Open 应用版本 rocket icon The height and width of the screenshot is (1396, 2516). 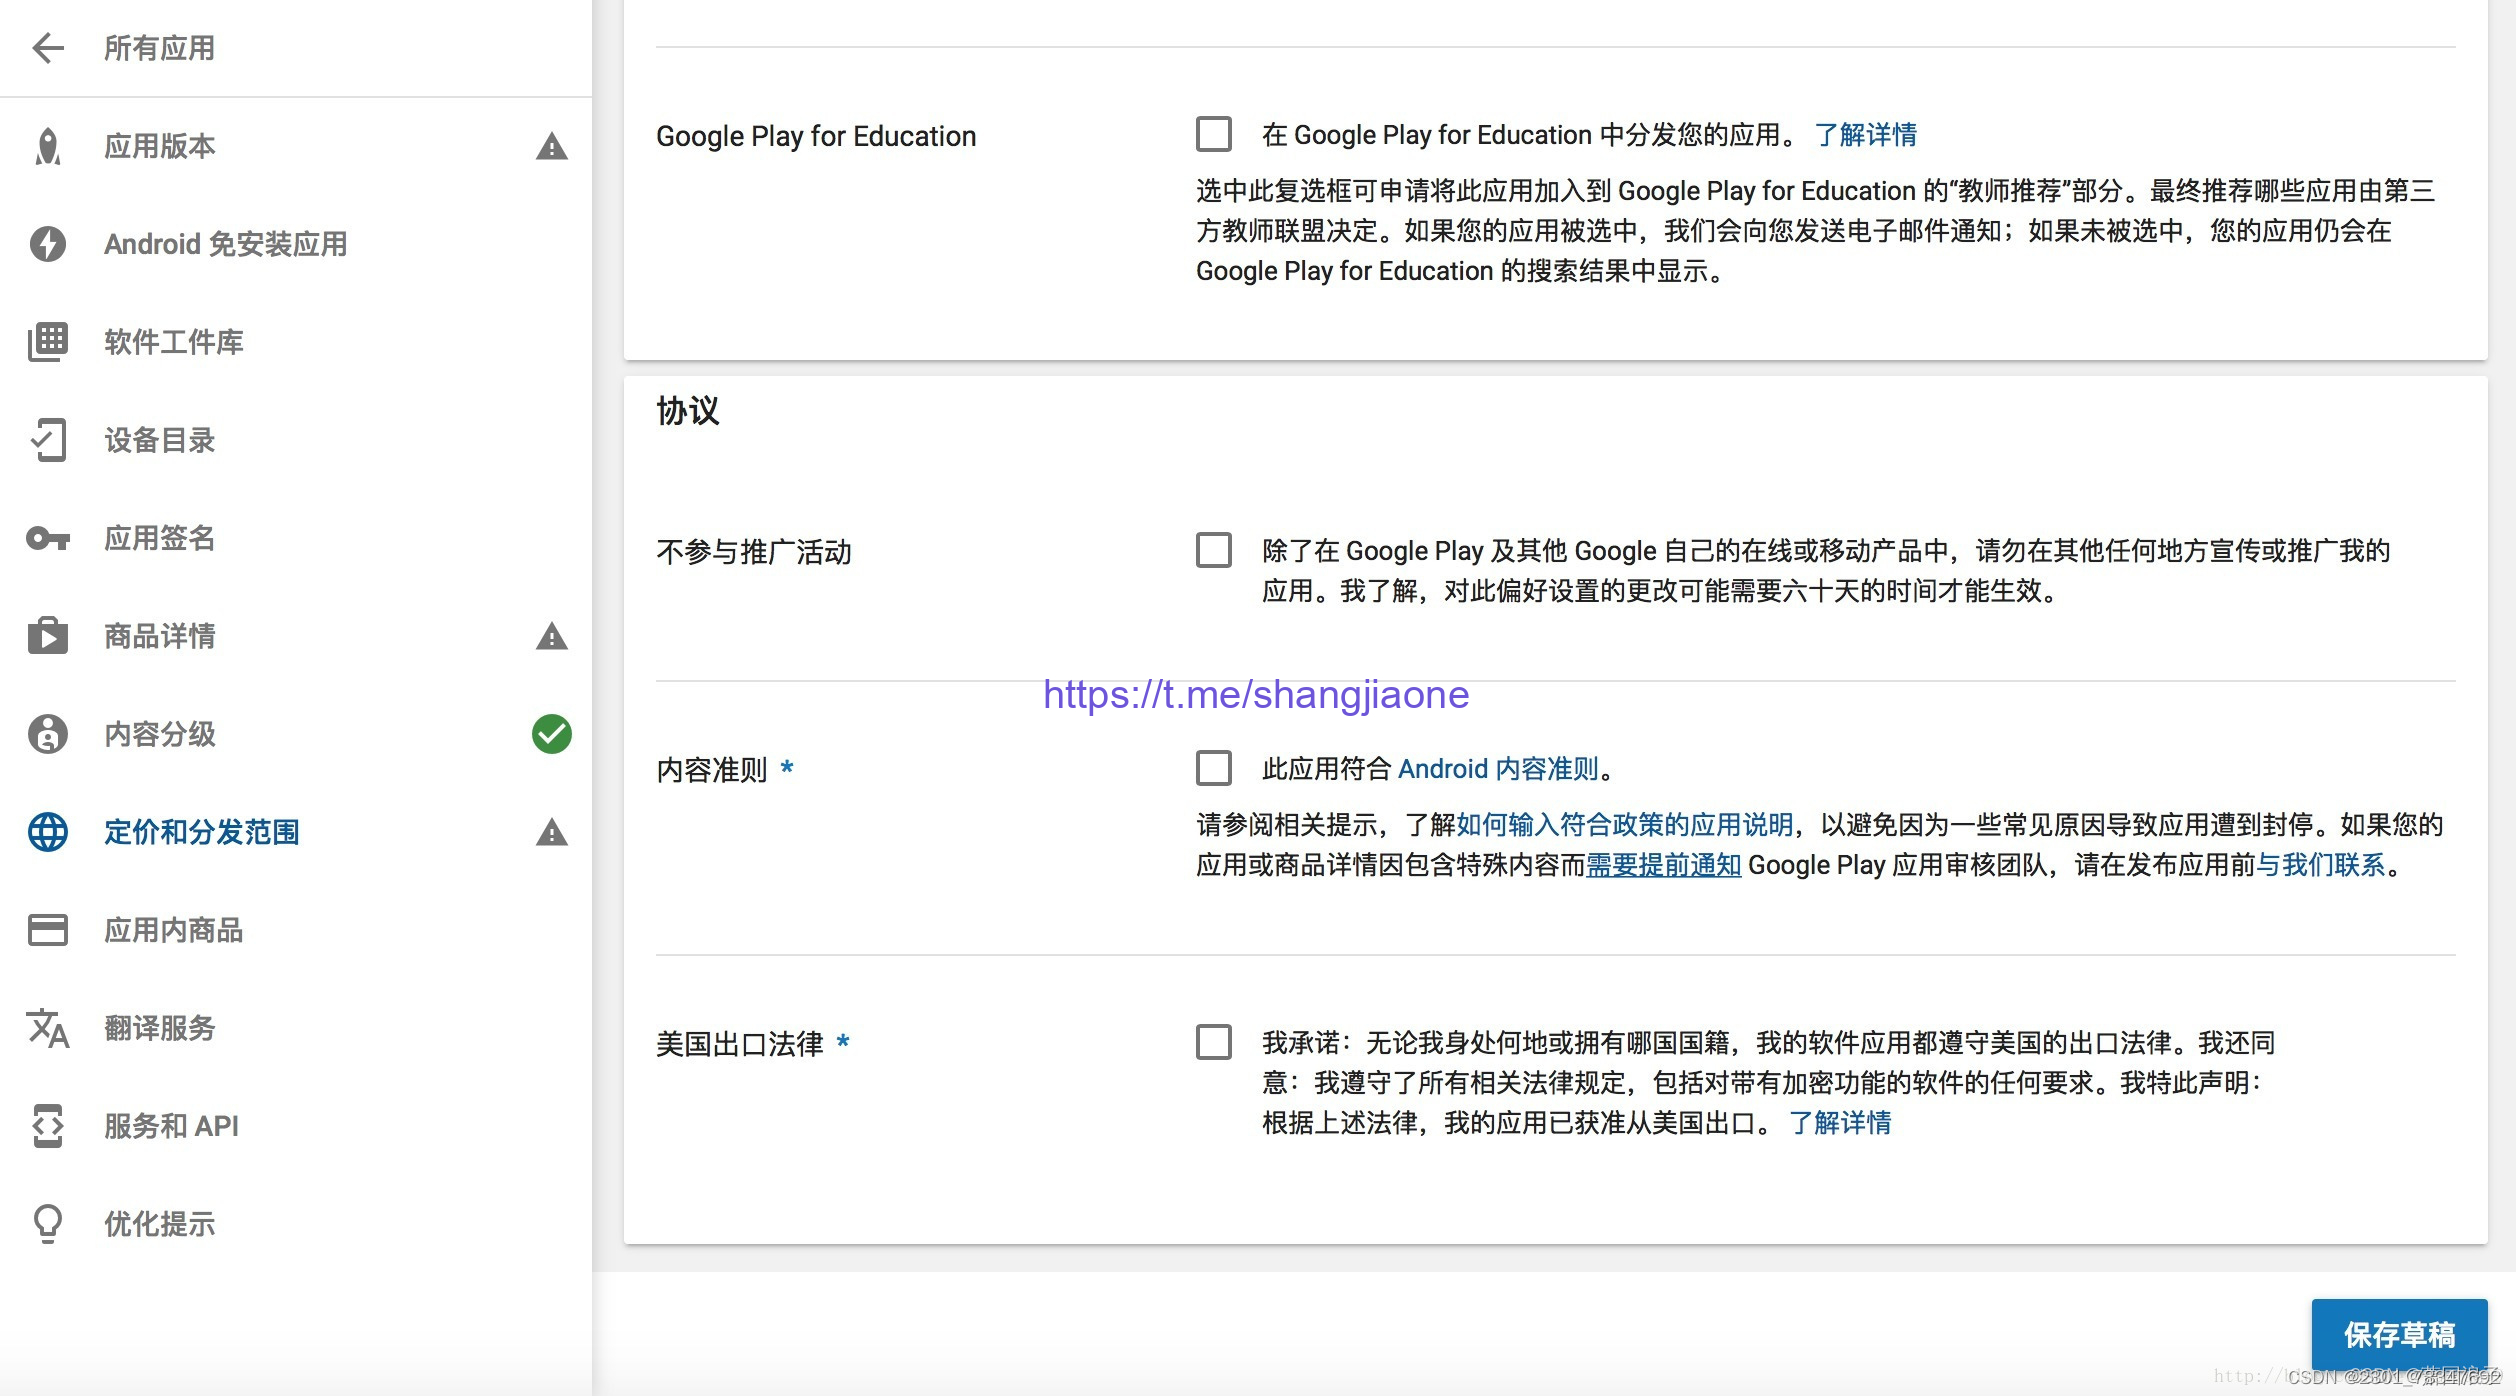[47, 146]
